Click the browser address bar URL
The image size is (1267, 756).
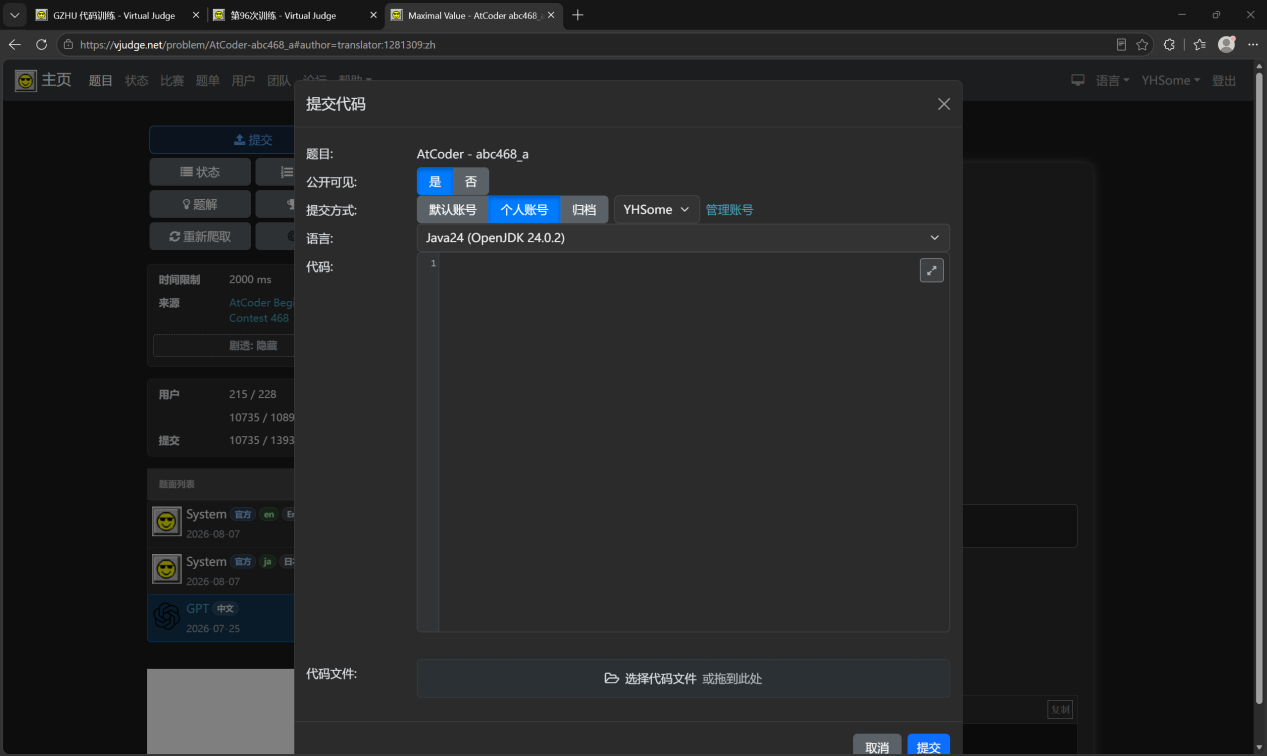(x=258, y=44)
